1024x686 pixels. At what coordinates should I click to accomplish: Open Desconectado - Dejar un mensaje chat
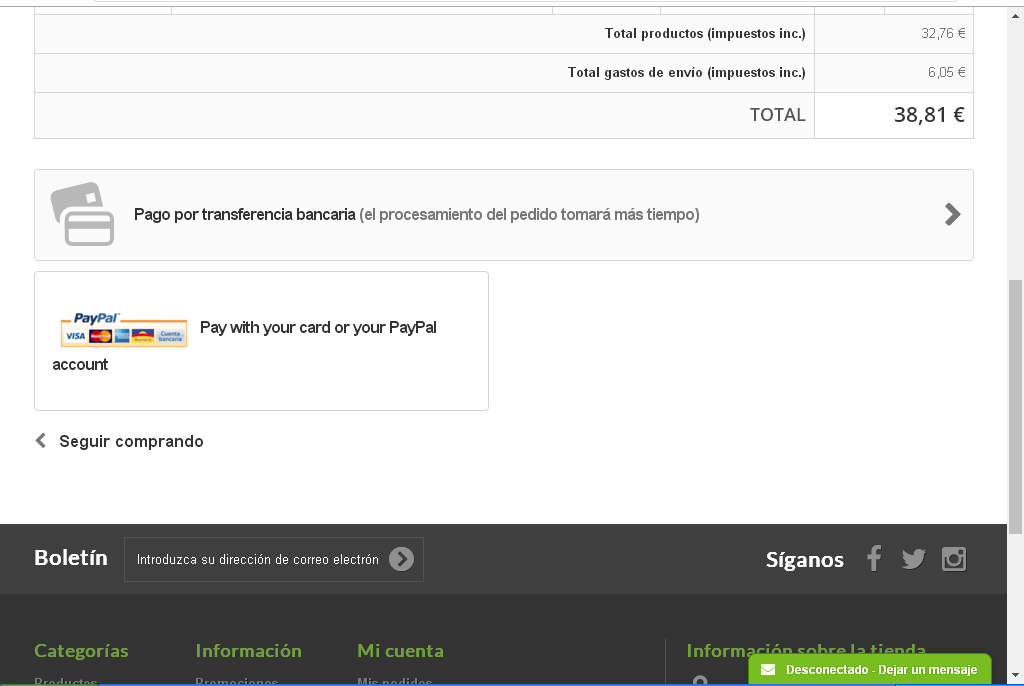pos(880,669)
